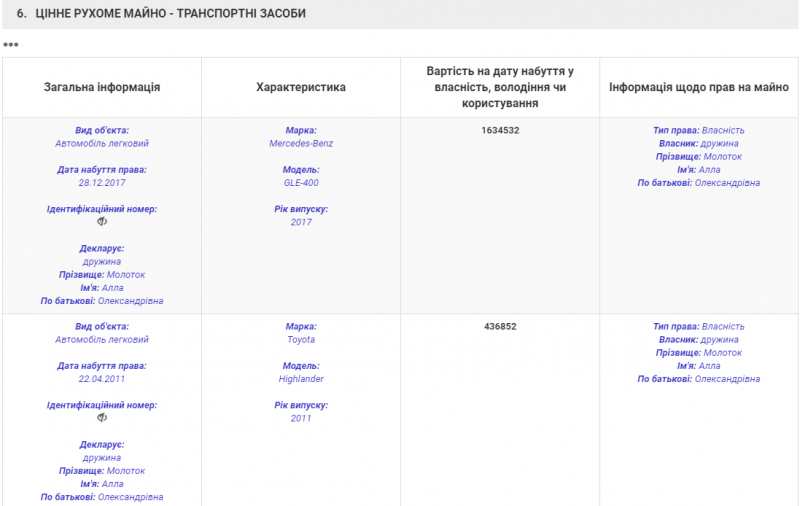Click acquisition date 22.04.2011
The image size is (800, 506).
coord(102,379)
